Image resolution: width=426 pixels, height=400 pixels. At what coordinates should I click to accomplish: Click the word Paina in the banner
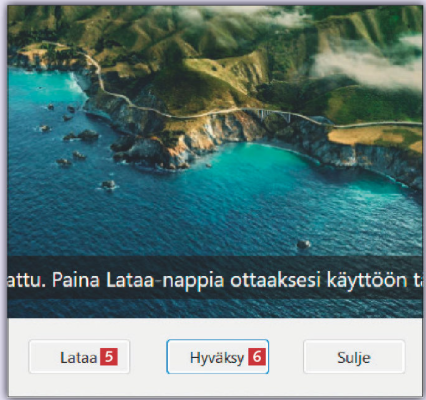pos(76,280)
